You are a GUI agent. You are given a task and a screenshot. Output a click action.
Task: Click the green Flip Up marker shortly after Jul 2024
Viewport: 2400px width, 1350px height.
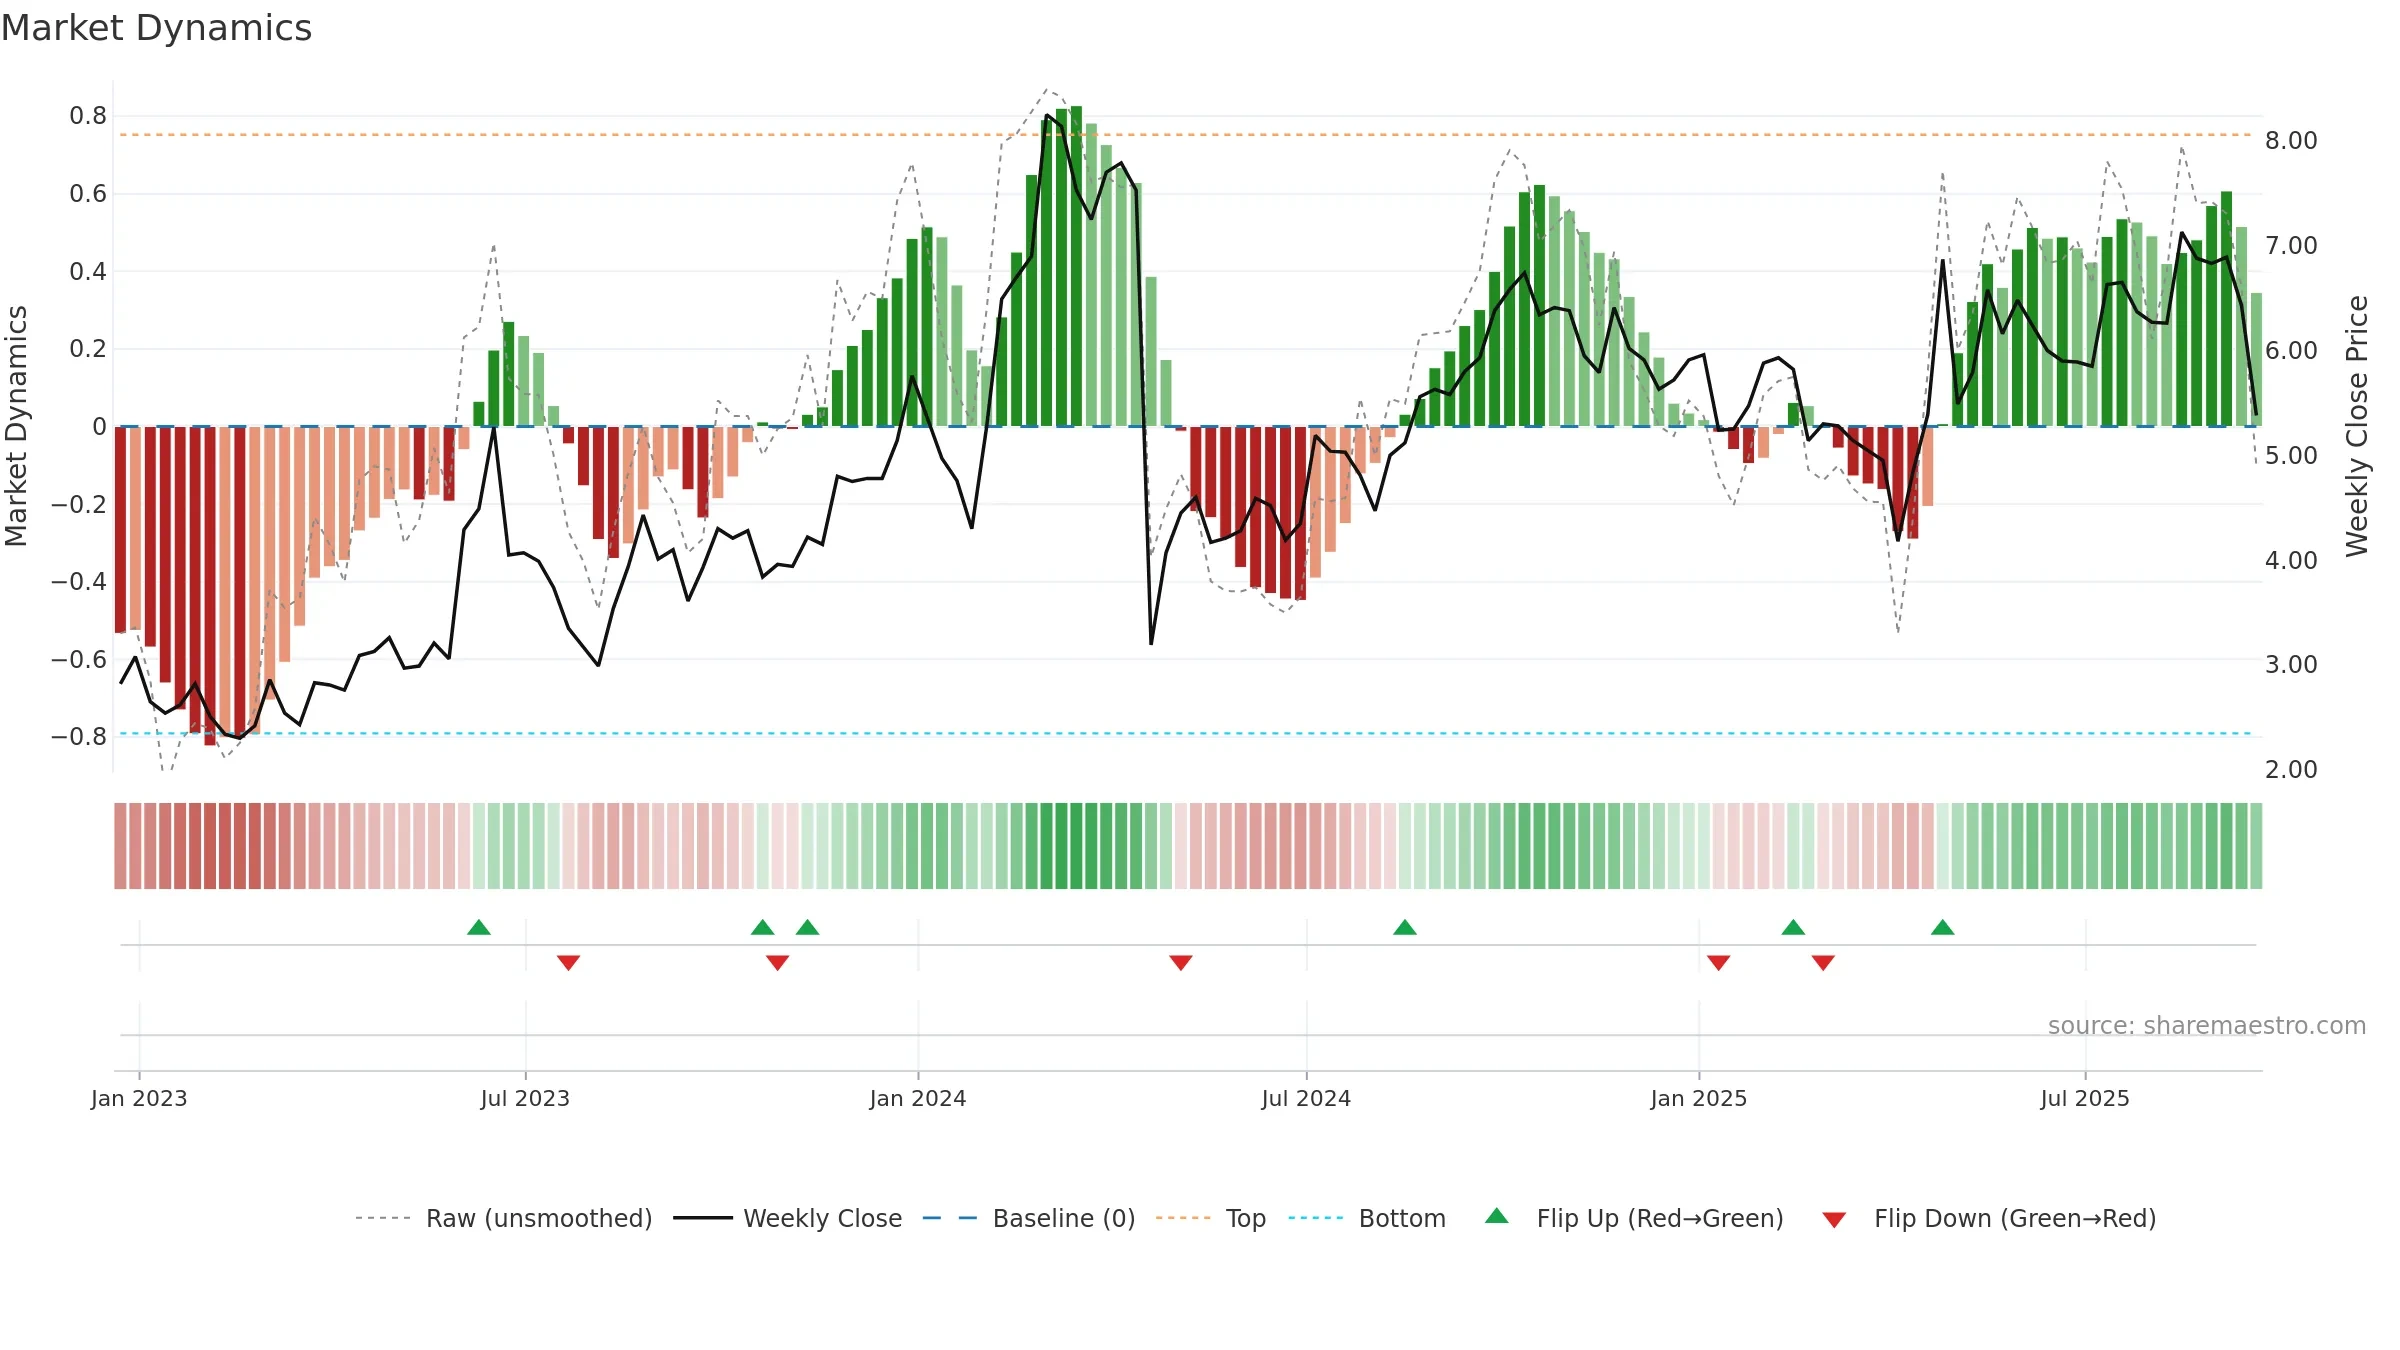pyautogui.click(x=1405, y=927)
